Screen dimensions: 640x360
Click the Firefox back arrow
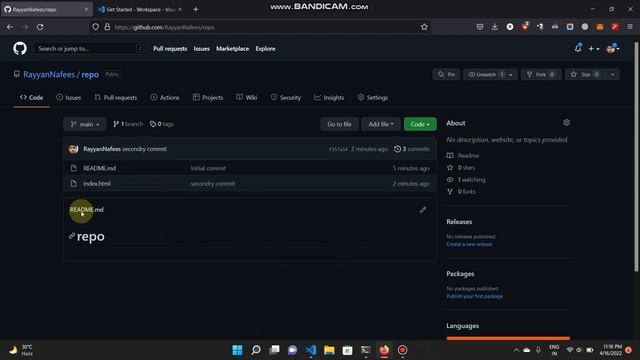coord(10,27)
